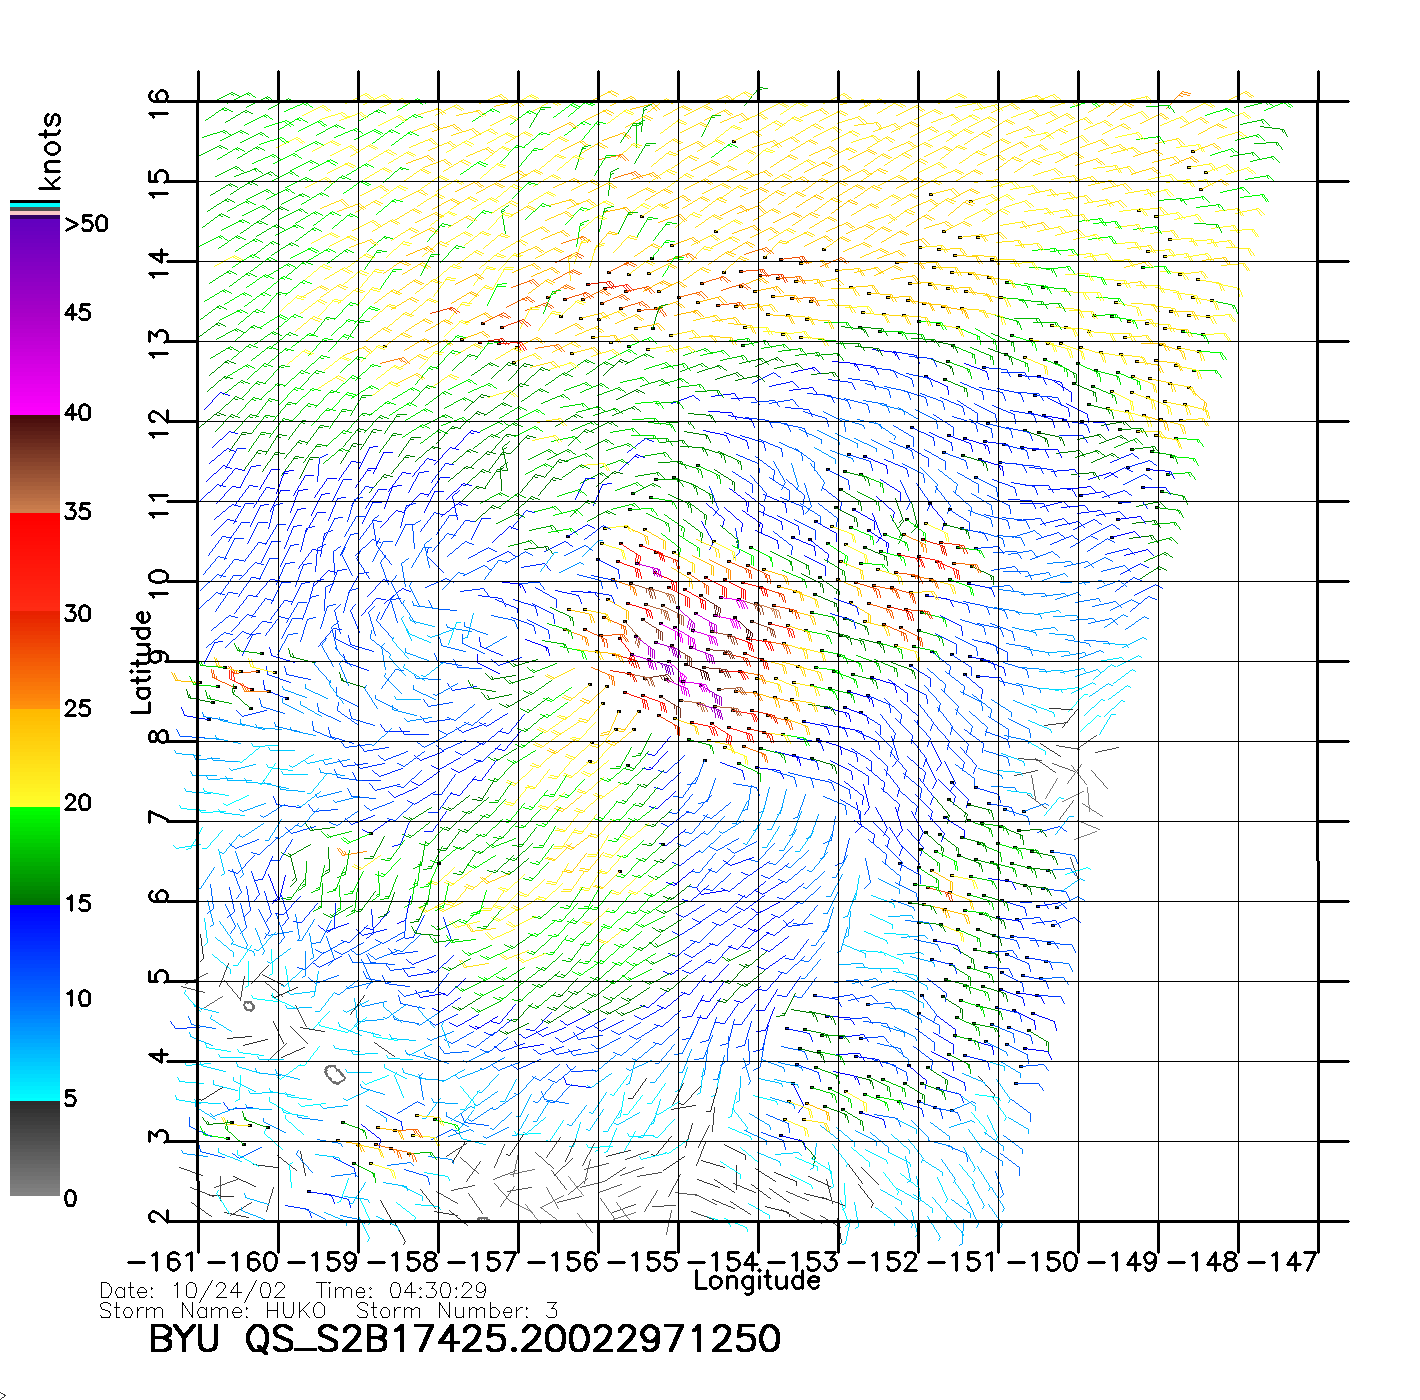The height and width of the screenshot is (1400, 1420).
Task: Click the storm name HUKO
Action: pos(295,1310)
